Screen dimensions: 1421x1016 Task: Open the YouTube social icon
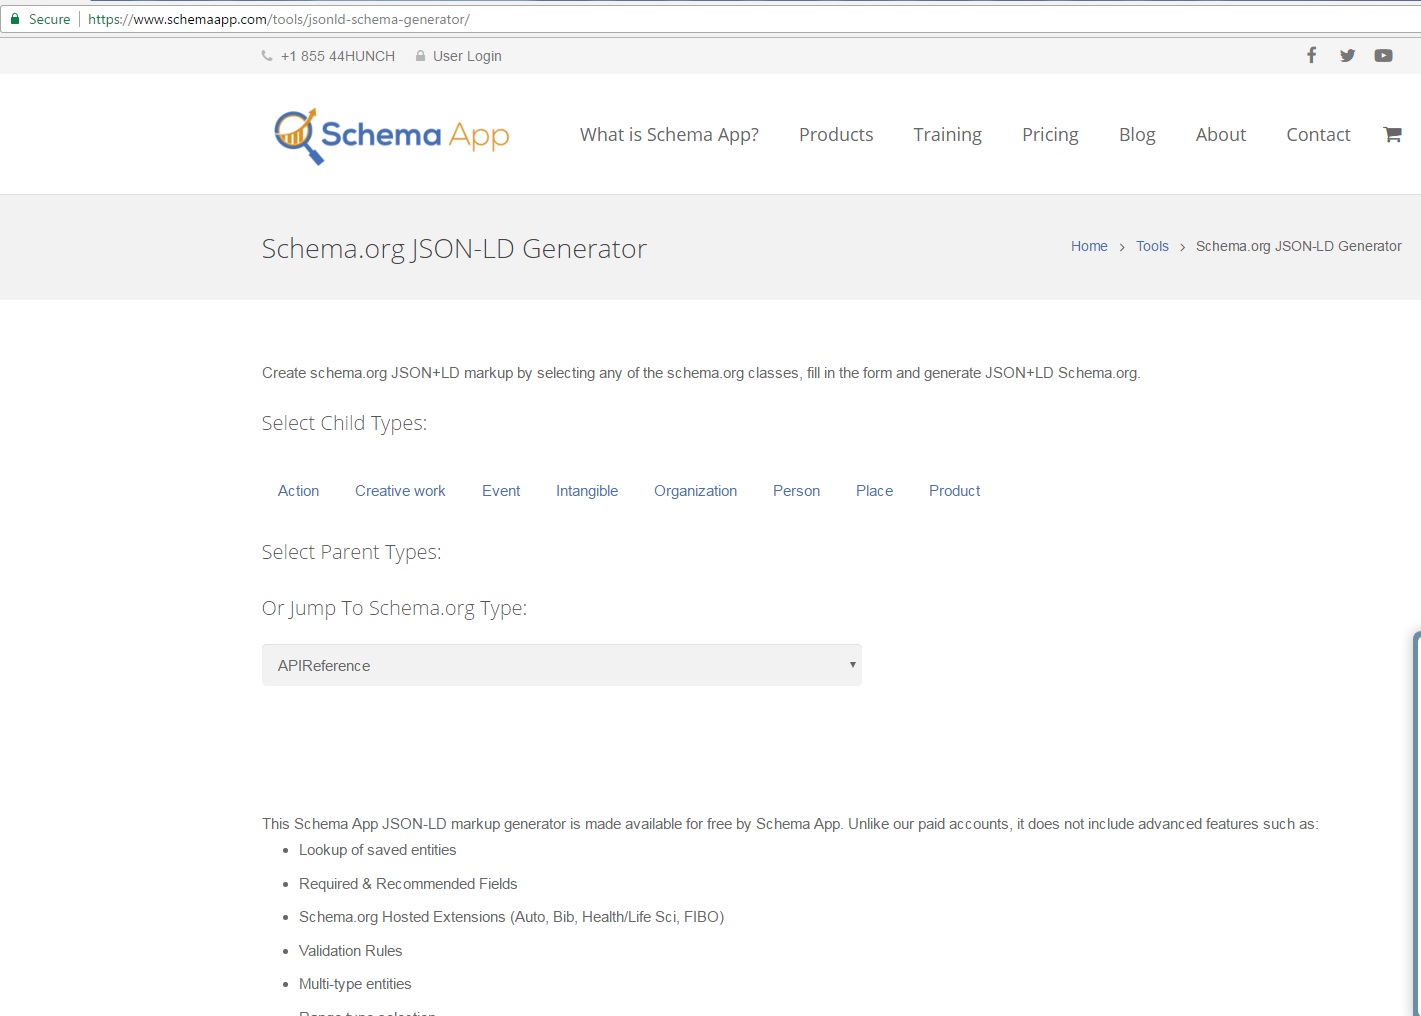(1384, 55)
